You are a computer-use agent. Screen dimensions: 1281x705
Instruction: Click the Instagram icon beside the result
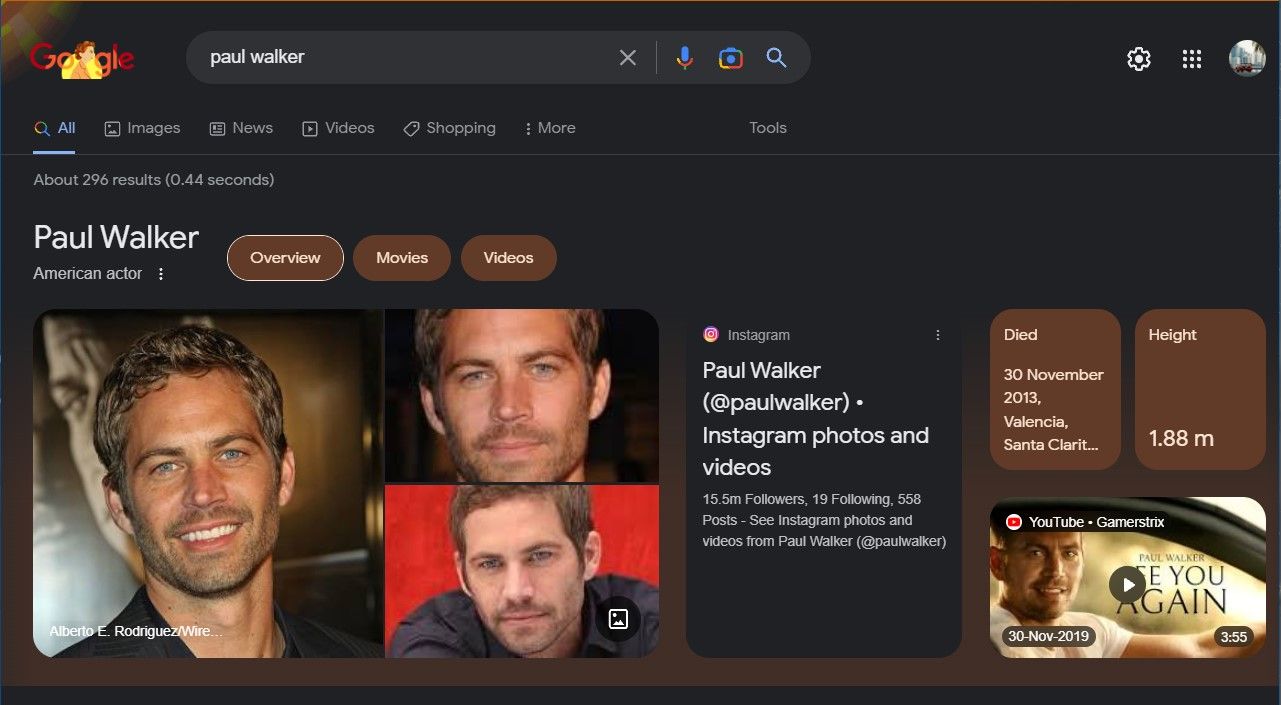coord(711,334)
